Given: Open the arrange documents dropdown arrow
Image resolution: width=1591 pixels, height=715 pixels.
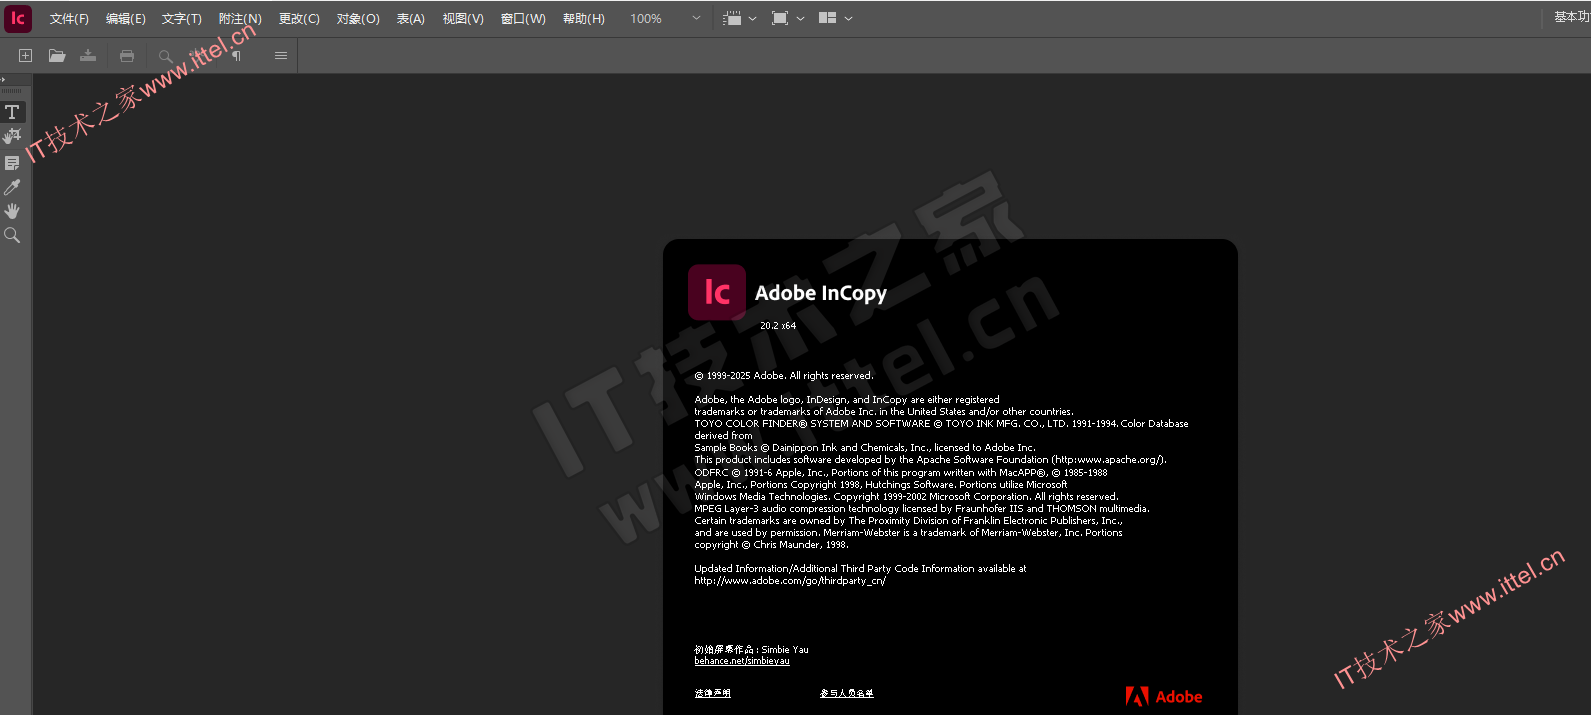Looking at the screenshot, I should pos(849,18).
